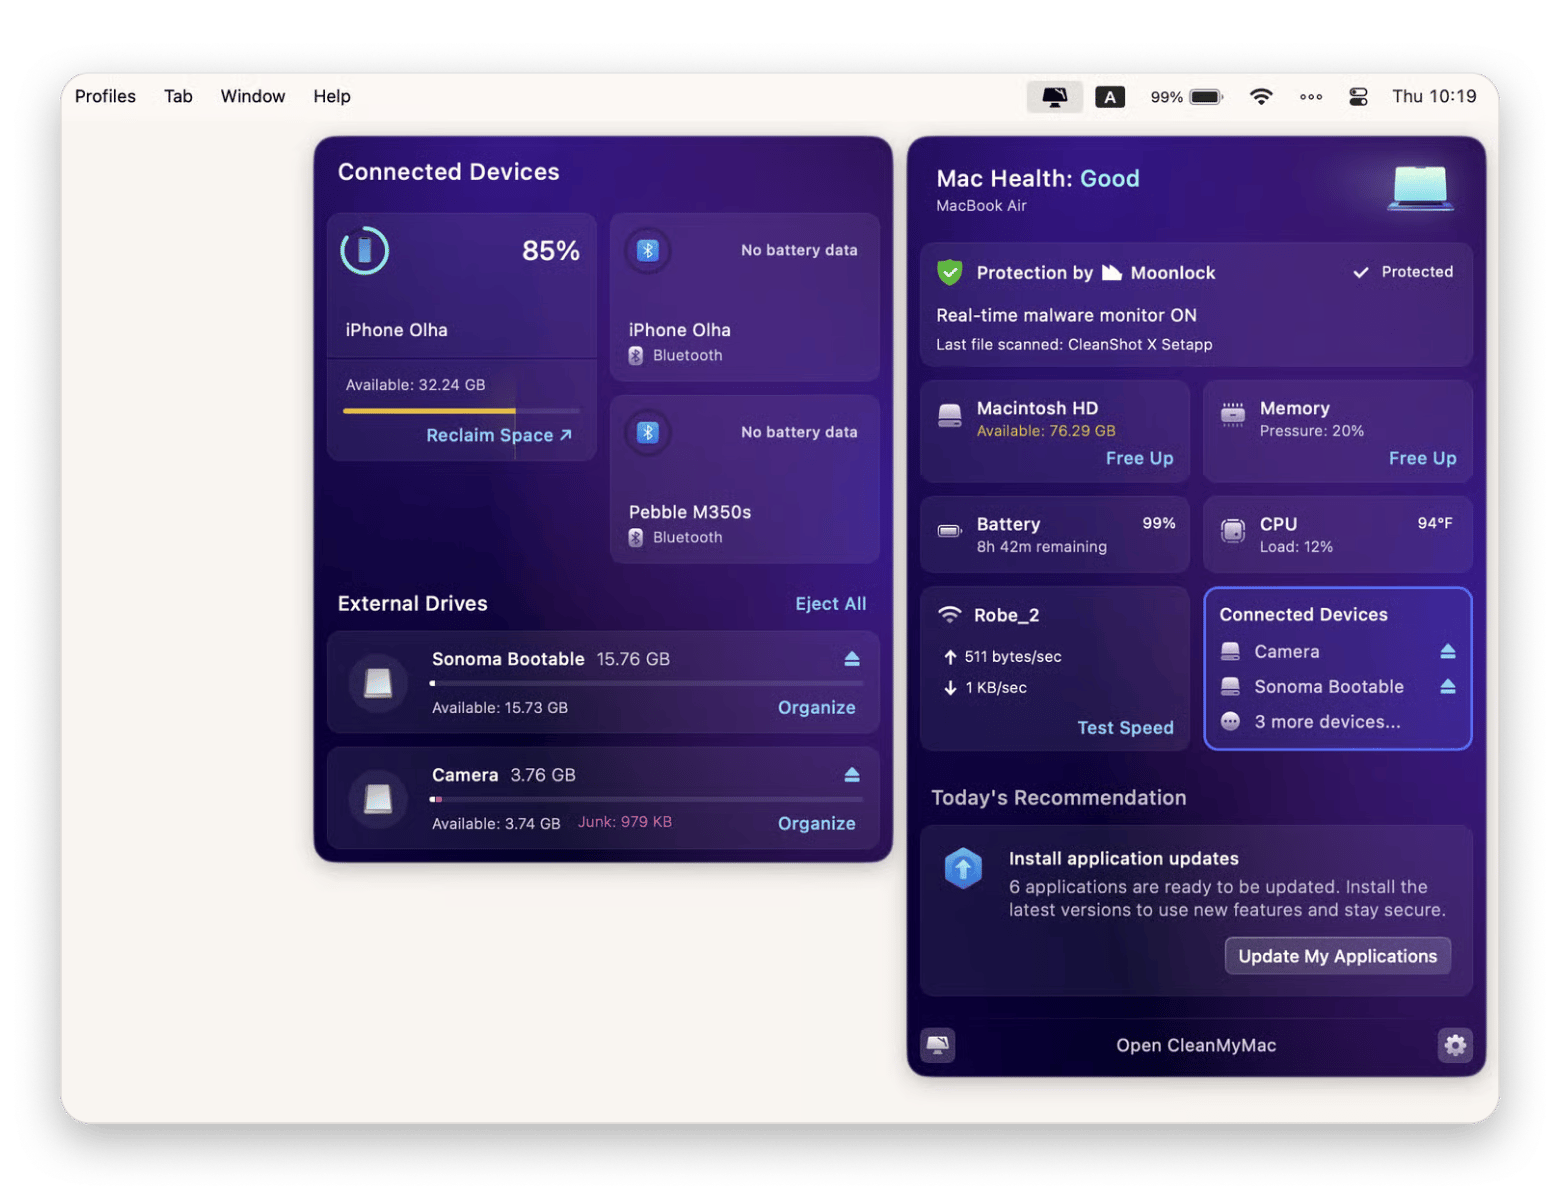Click the 1 KB/sec download value
This screenshot has width=1560, height=1204.
[996, 688]
